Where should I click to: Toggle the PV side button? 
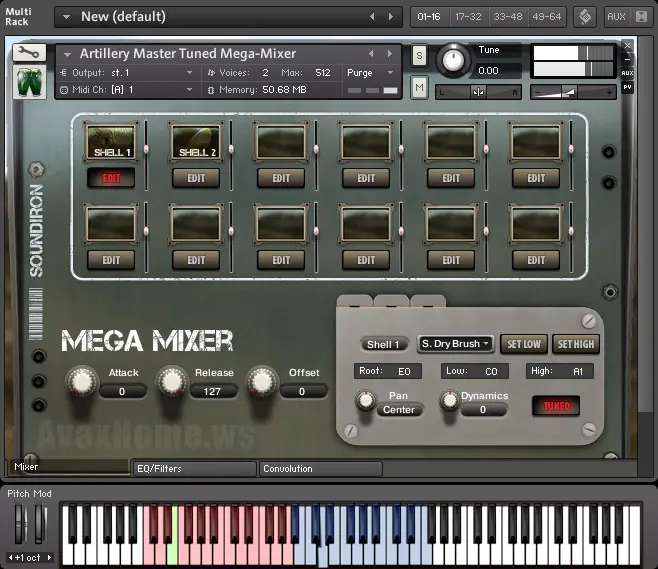coord(627,87)
